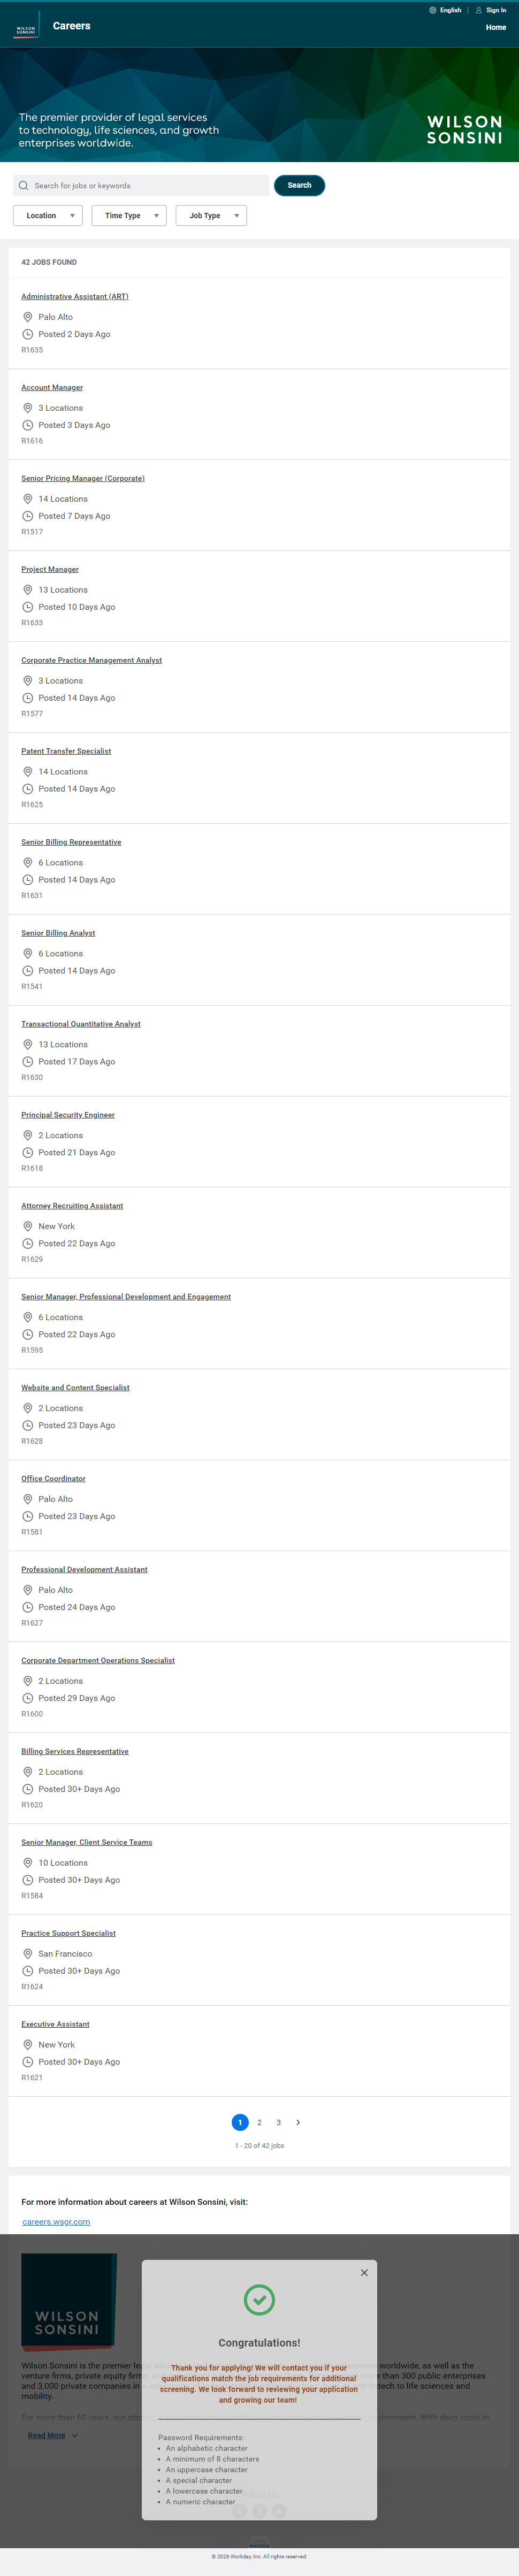Visit the careers.wsgr.com link
The width and height of the screenshot is (519, 2576).
pyautogui.click(x=56, y=2222)
